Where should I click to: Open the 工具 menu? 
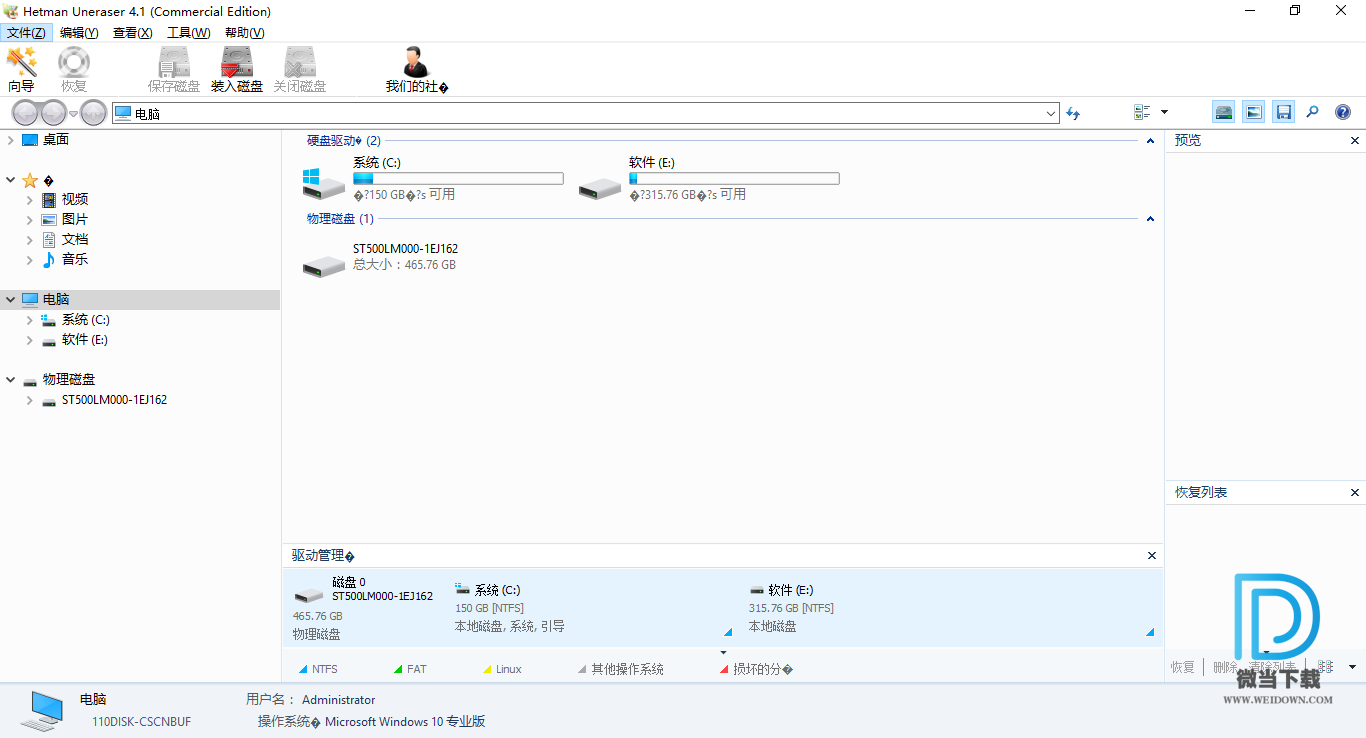pyautogui.click(x=188, y=33)
